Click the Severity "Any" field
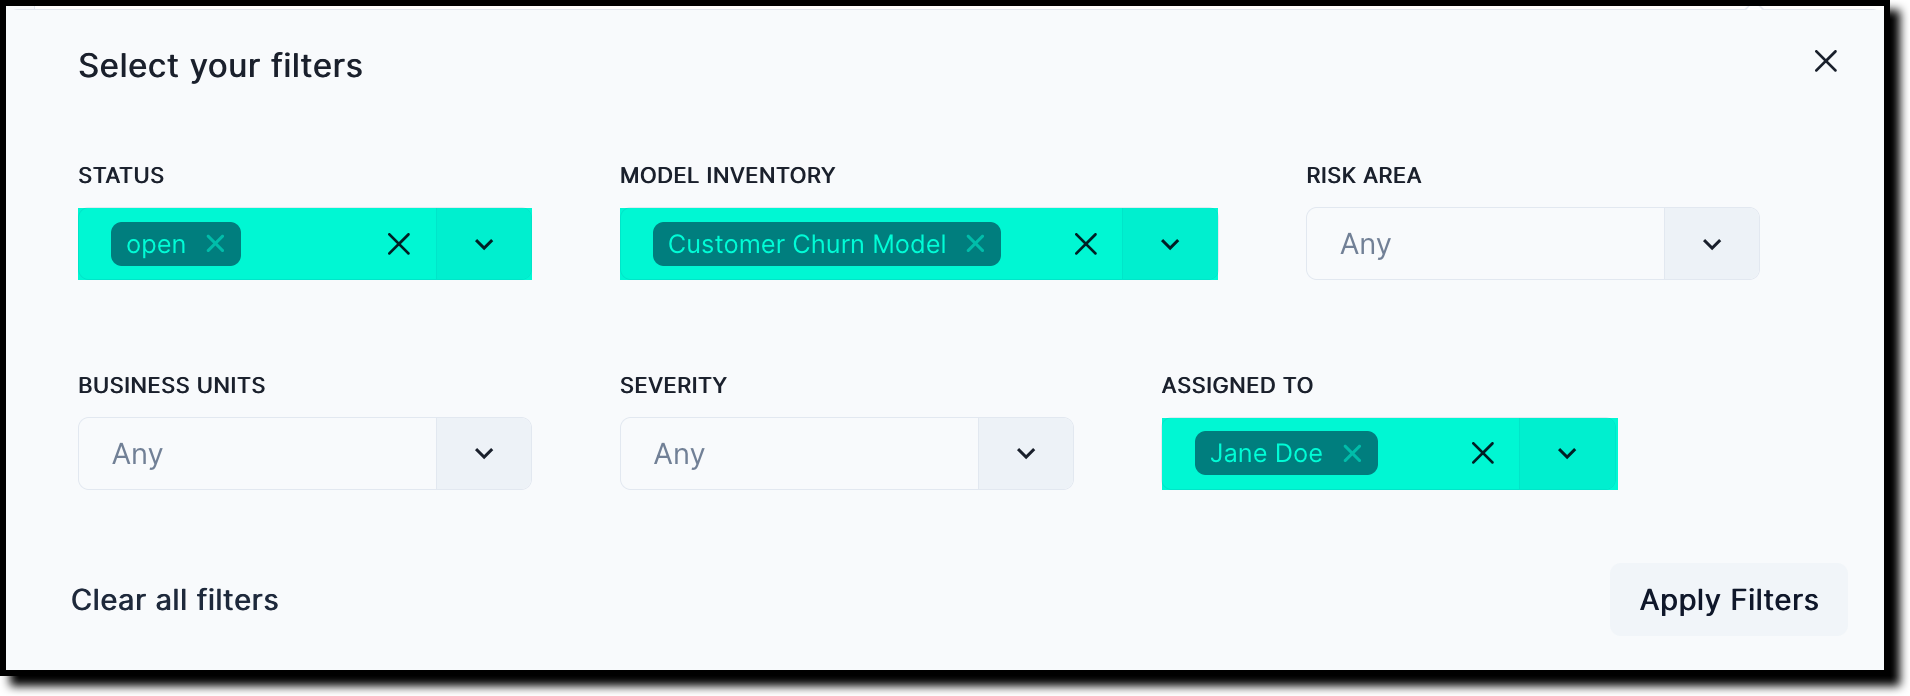1910x696 pixels. pyautogui.click(x=795, y=453)
